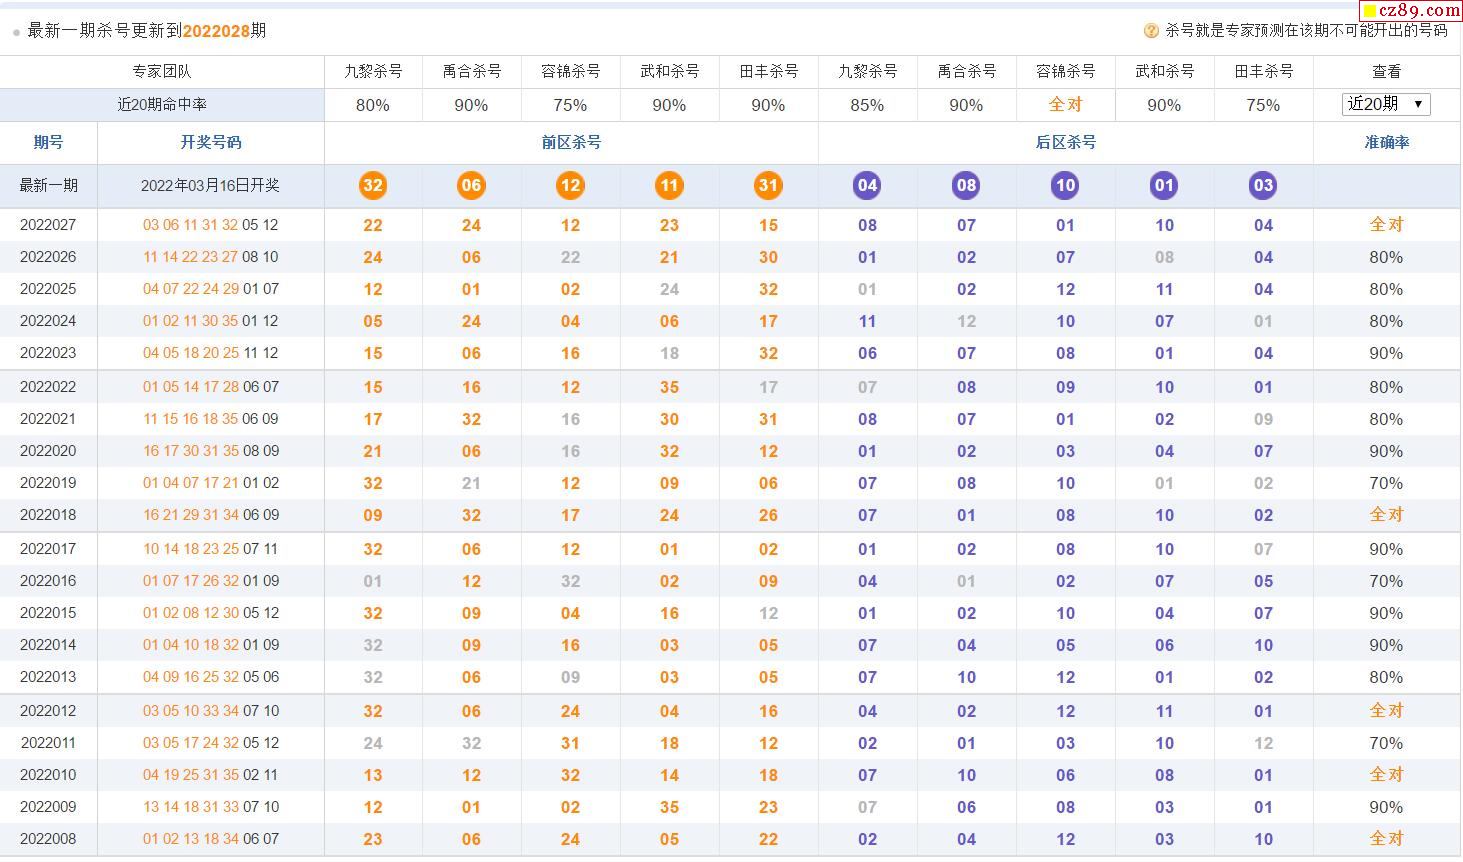Select the purple ball 03 in latest row

pos(1263,185)
